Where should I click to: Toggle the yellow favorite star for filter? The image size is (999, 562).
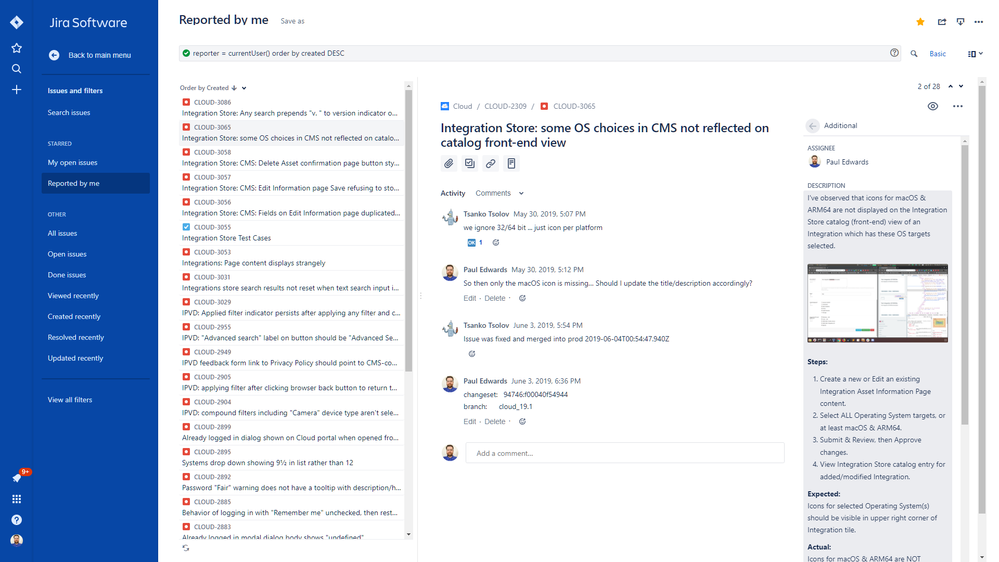[920, 22]
